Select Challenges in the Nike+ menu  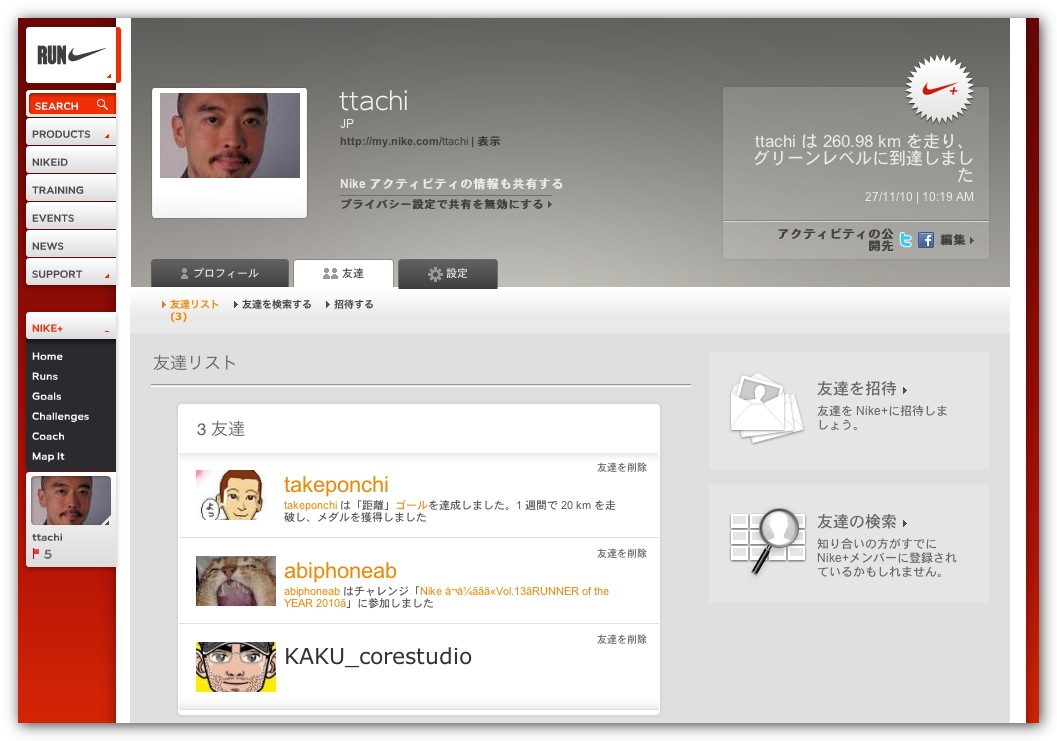click(60, 416)
